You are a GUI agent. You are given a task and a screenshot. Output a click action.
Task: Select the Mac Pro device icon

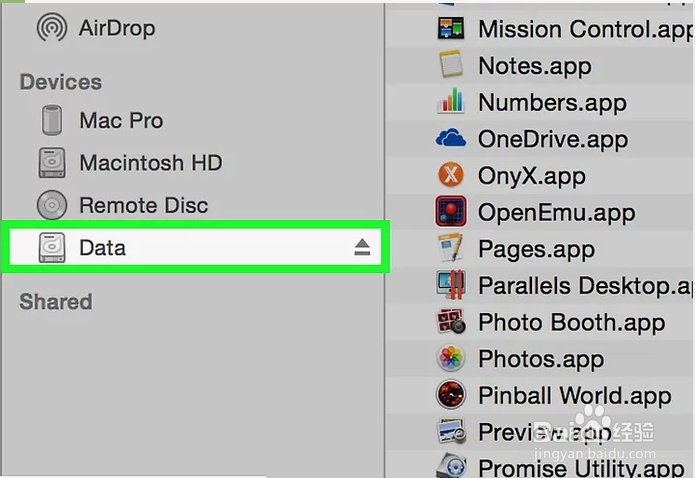[52, 120]
